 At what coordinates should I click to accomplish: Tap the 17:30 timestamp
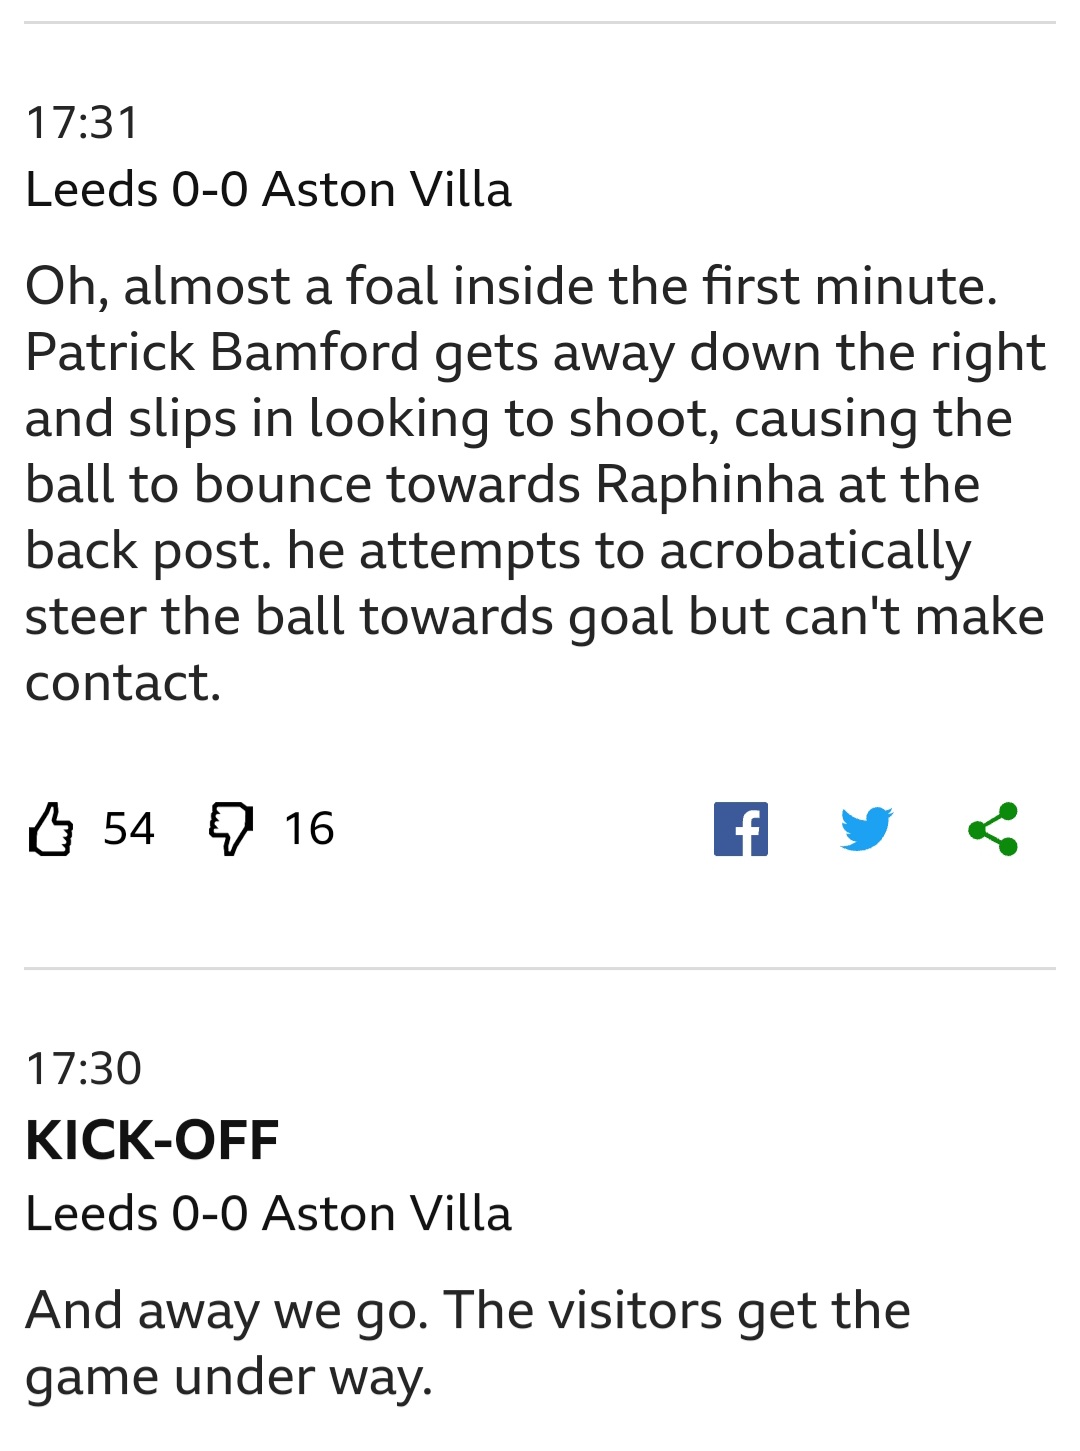[84, 1069]
